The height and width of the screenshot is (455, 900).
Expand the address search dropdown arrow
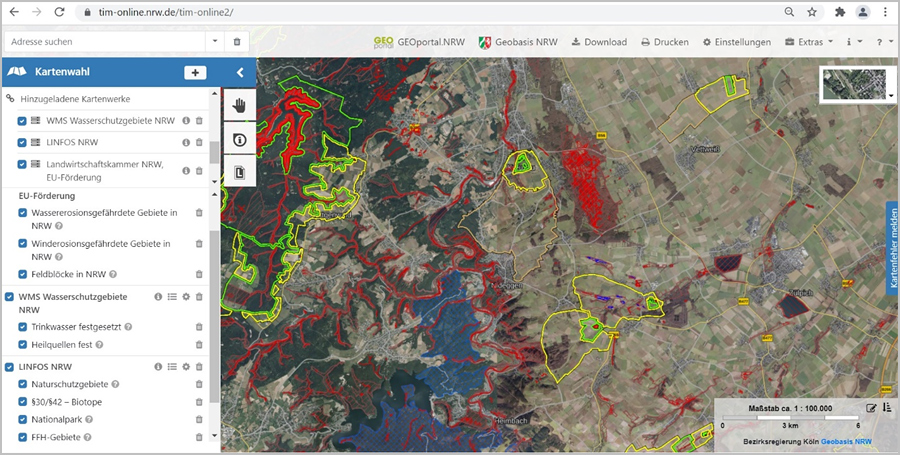(215, 42)
